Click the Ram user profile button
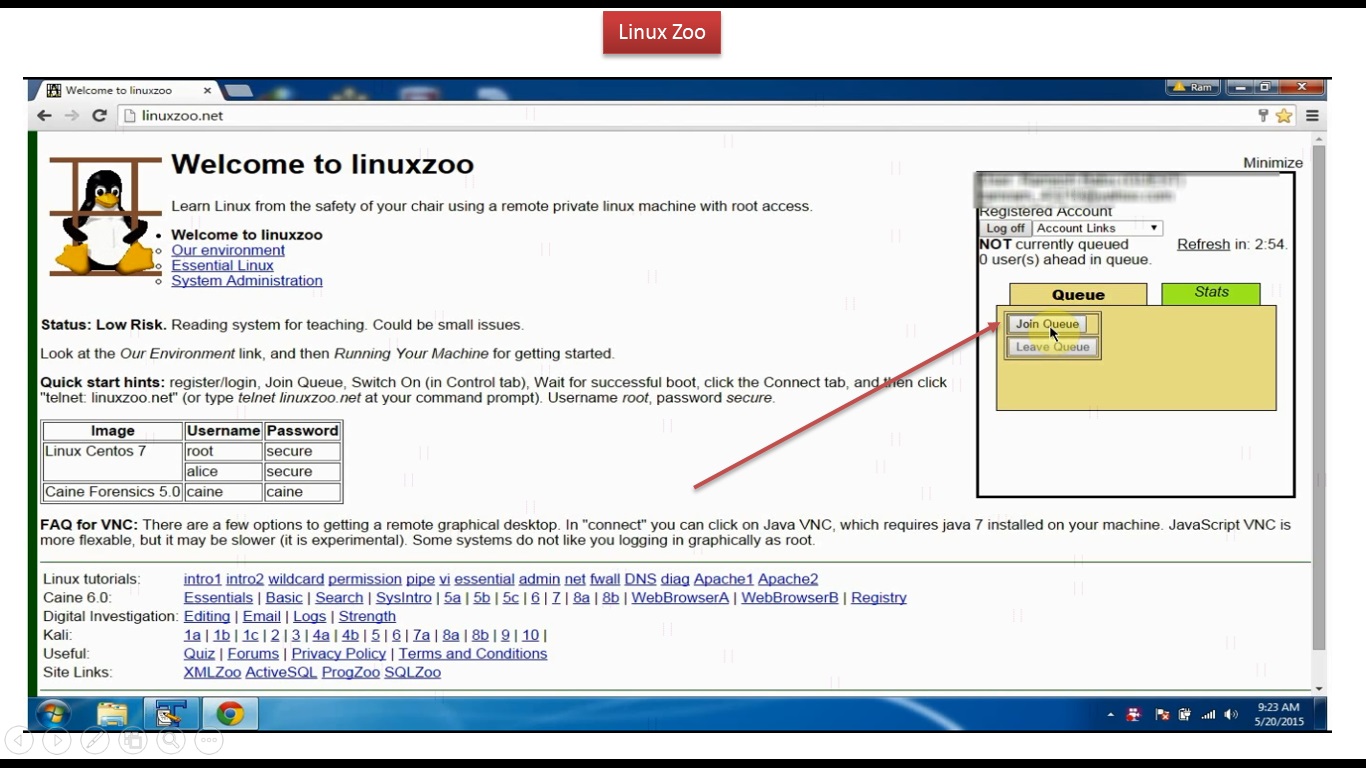Image resolution: width=1366 pixels, height=768 pixels. click(1192, 88)
